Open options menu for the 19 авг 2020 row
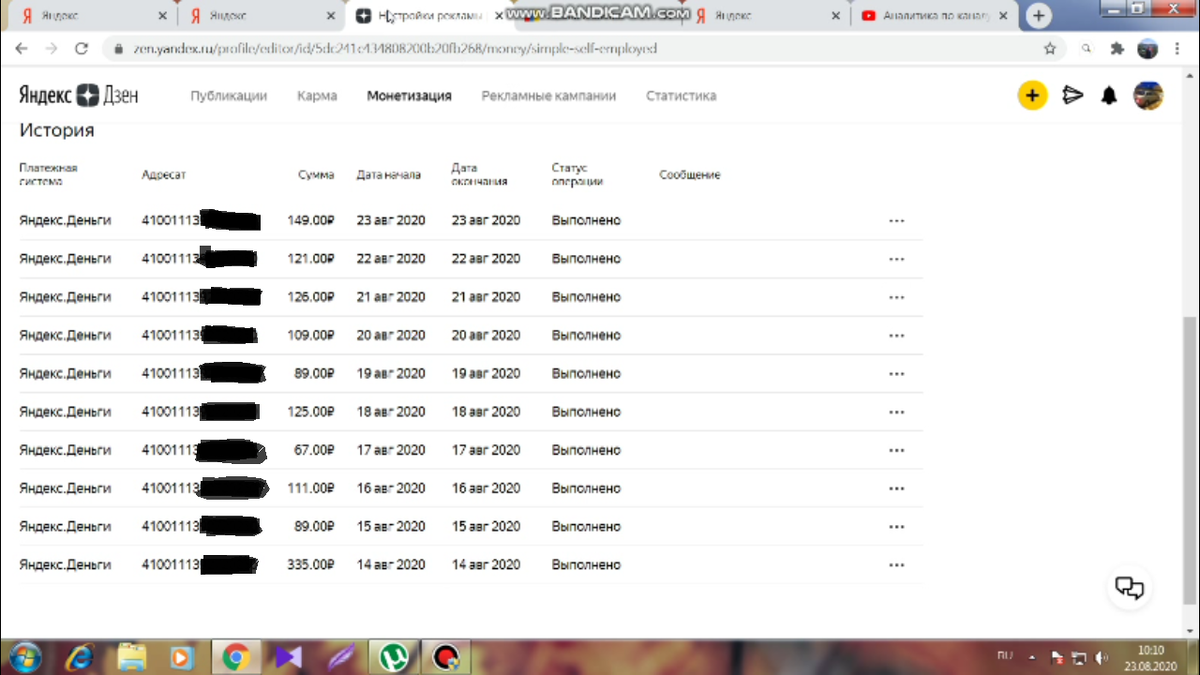This screenshot has width=1200, height=675. point(897,374)
